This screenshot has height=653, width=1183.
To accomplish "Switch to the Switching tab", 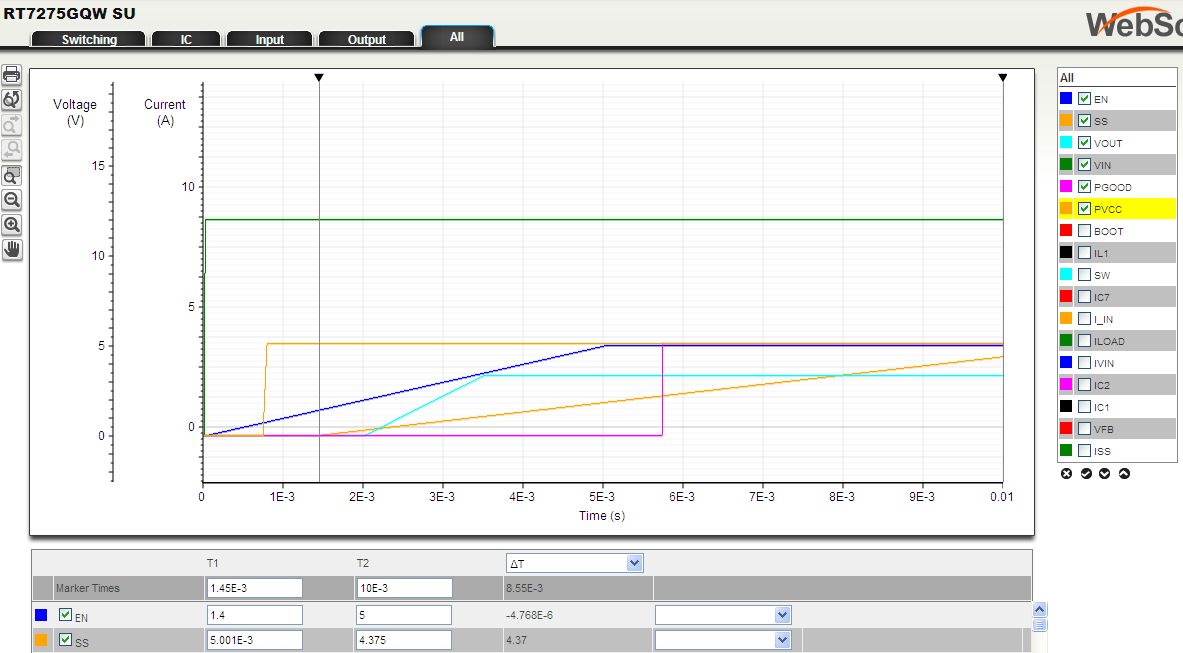I will [87, 39].
